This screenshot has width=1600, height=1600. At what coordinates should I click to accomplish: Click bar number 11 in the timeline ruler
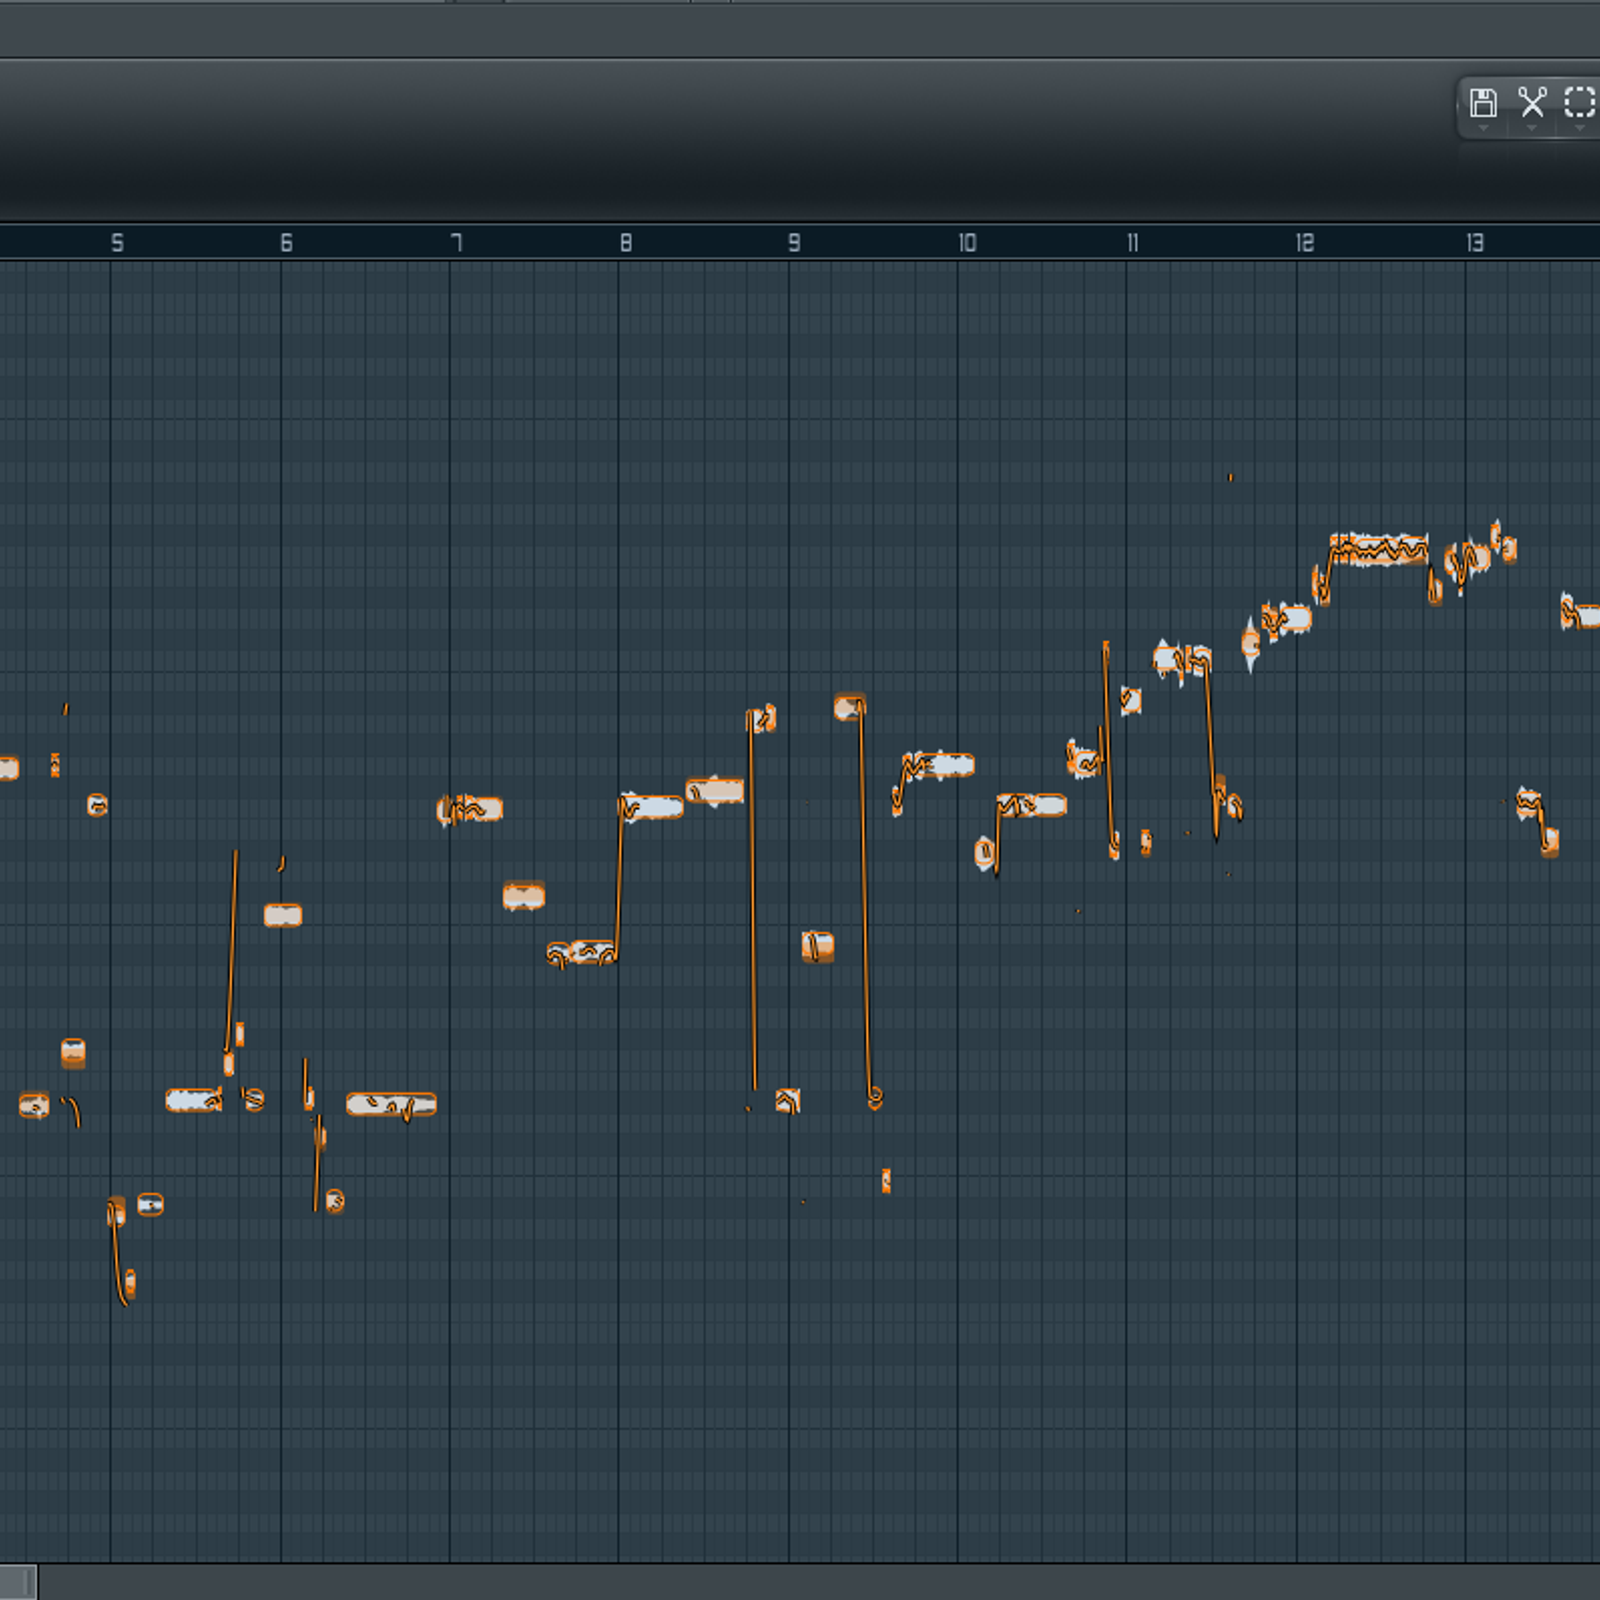[x=1133, y=242]
